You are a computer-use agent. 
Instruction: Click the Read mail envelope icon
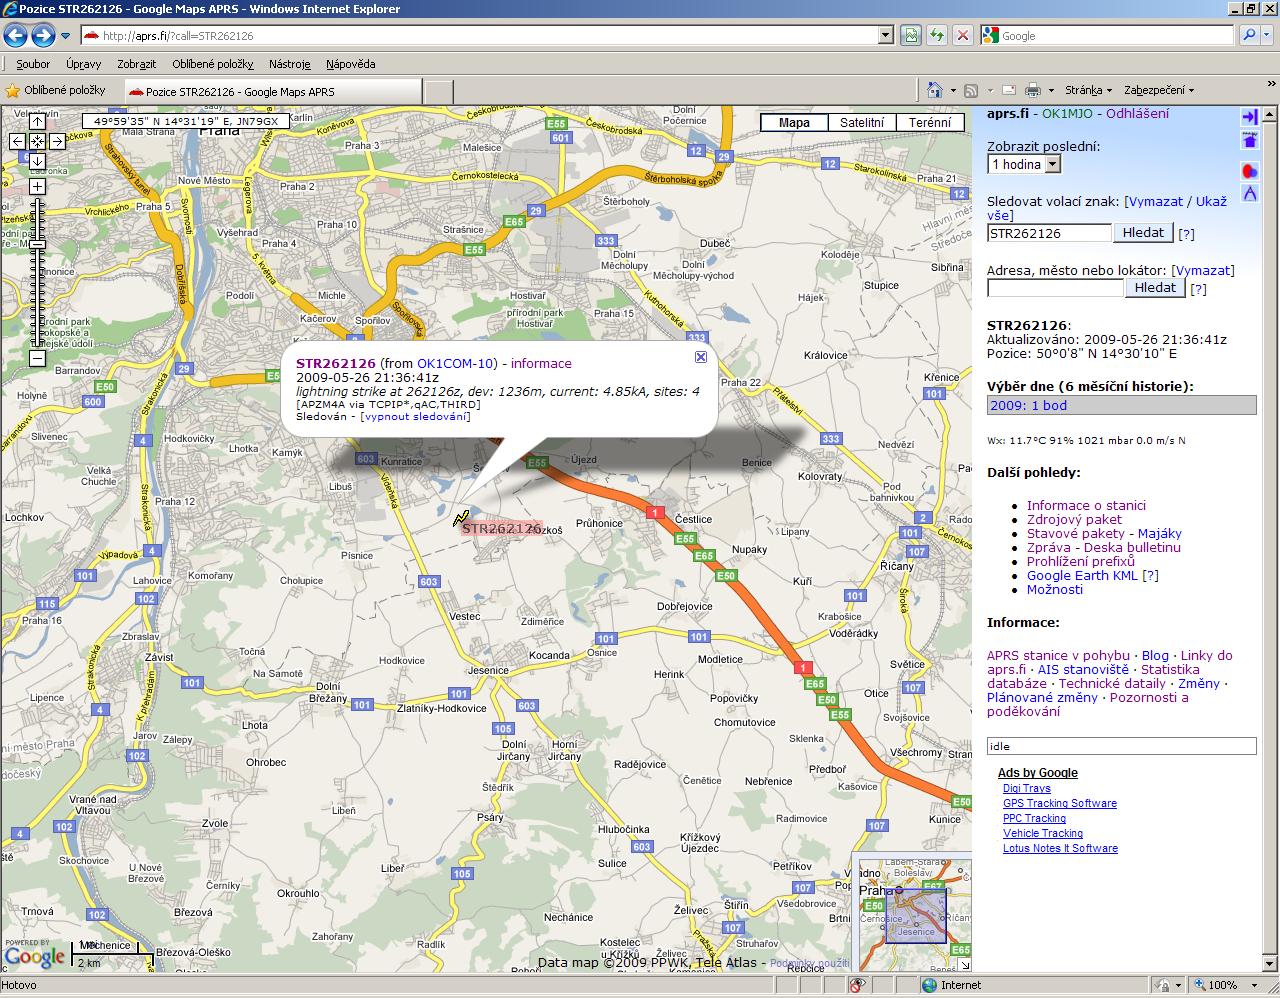1009,90
